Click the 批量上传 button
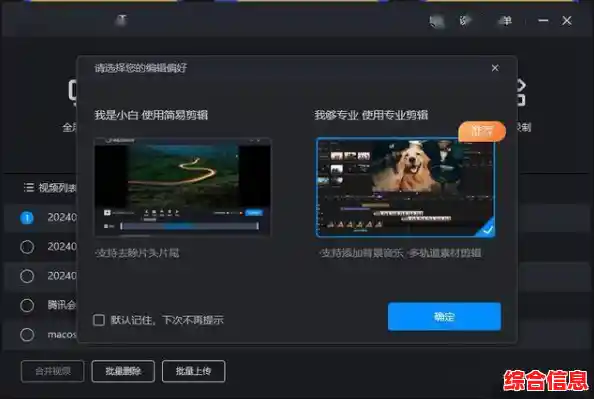Viewport: 594px width, 399px height. click(x=194, y=371)
